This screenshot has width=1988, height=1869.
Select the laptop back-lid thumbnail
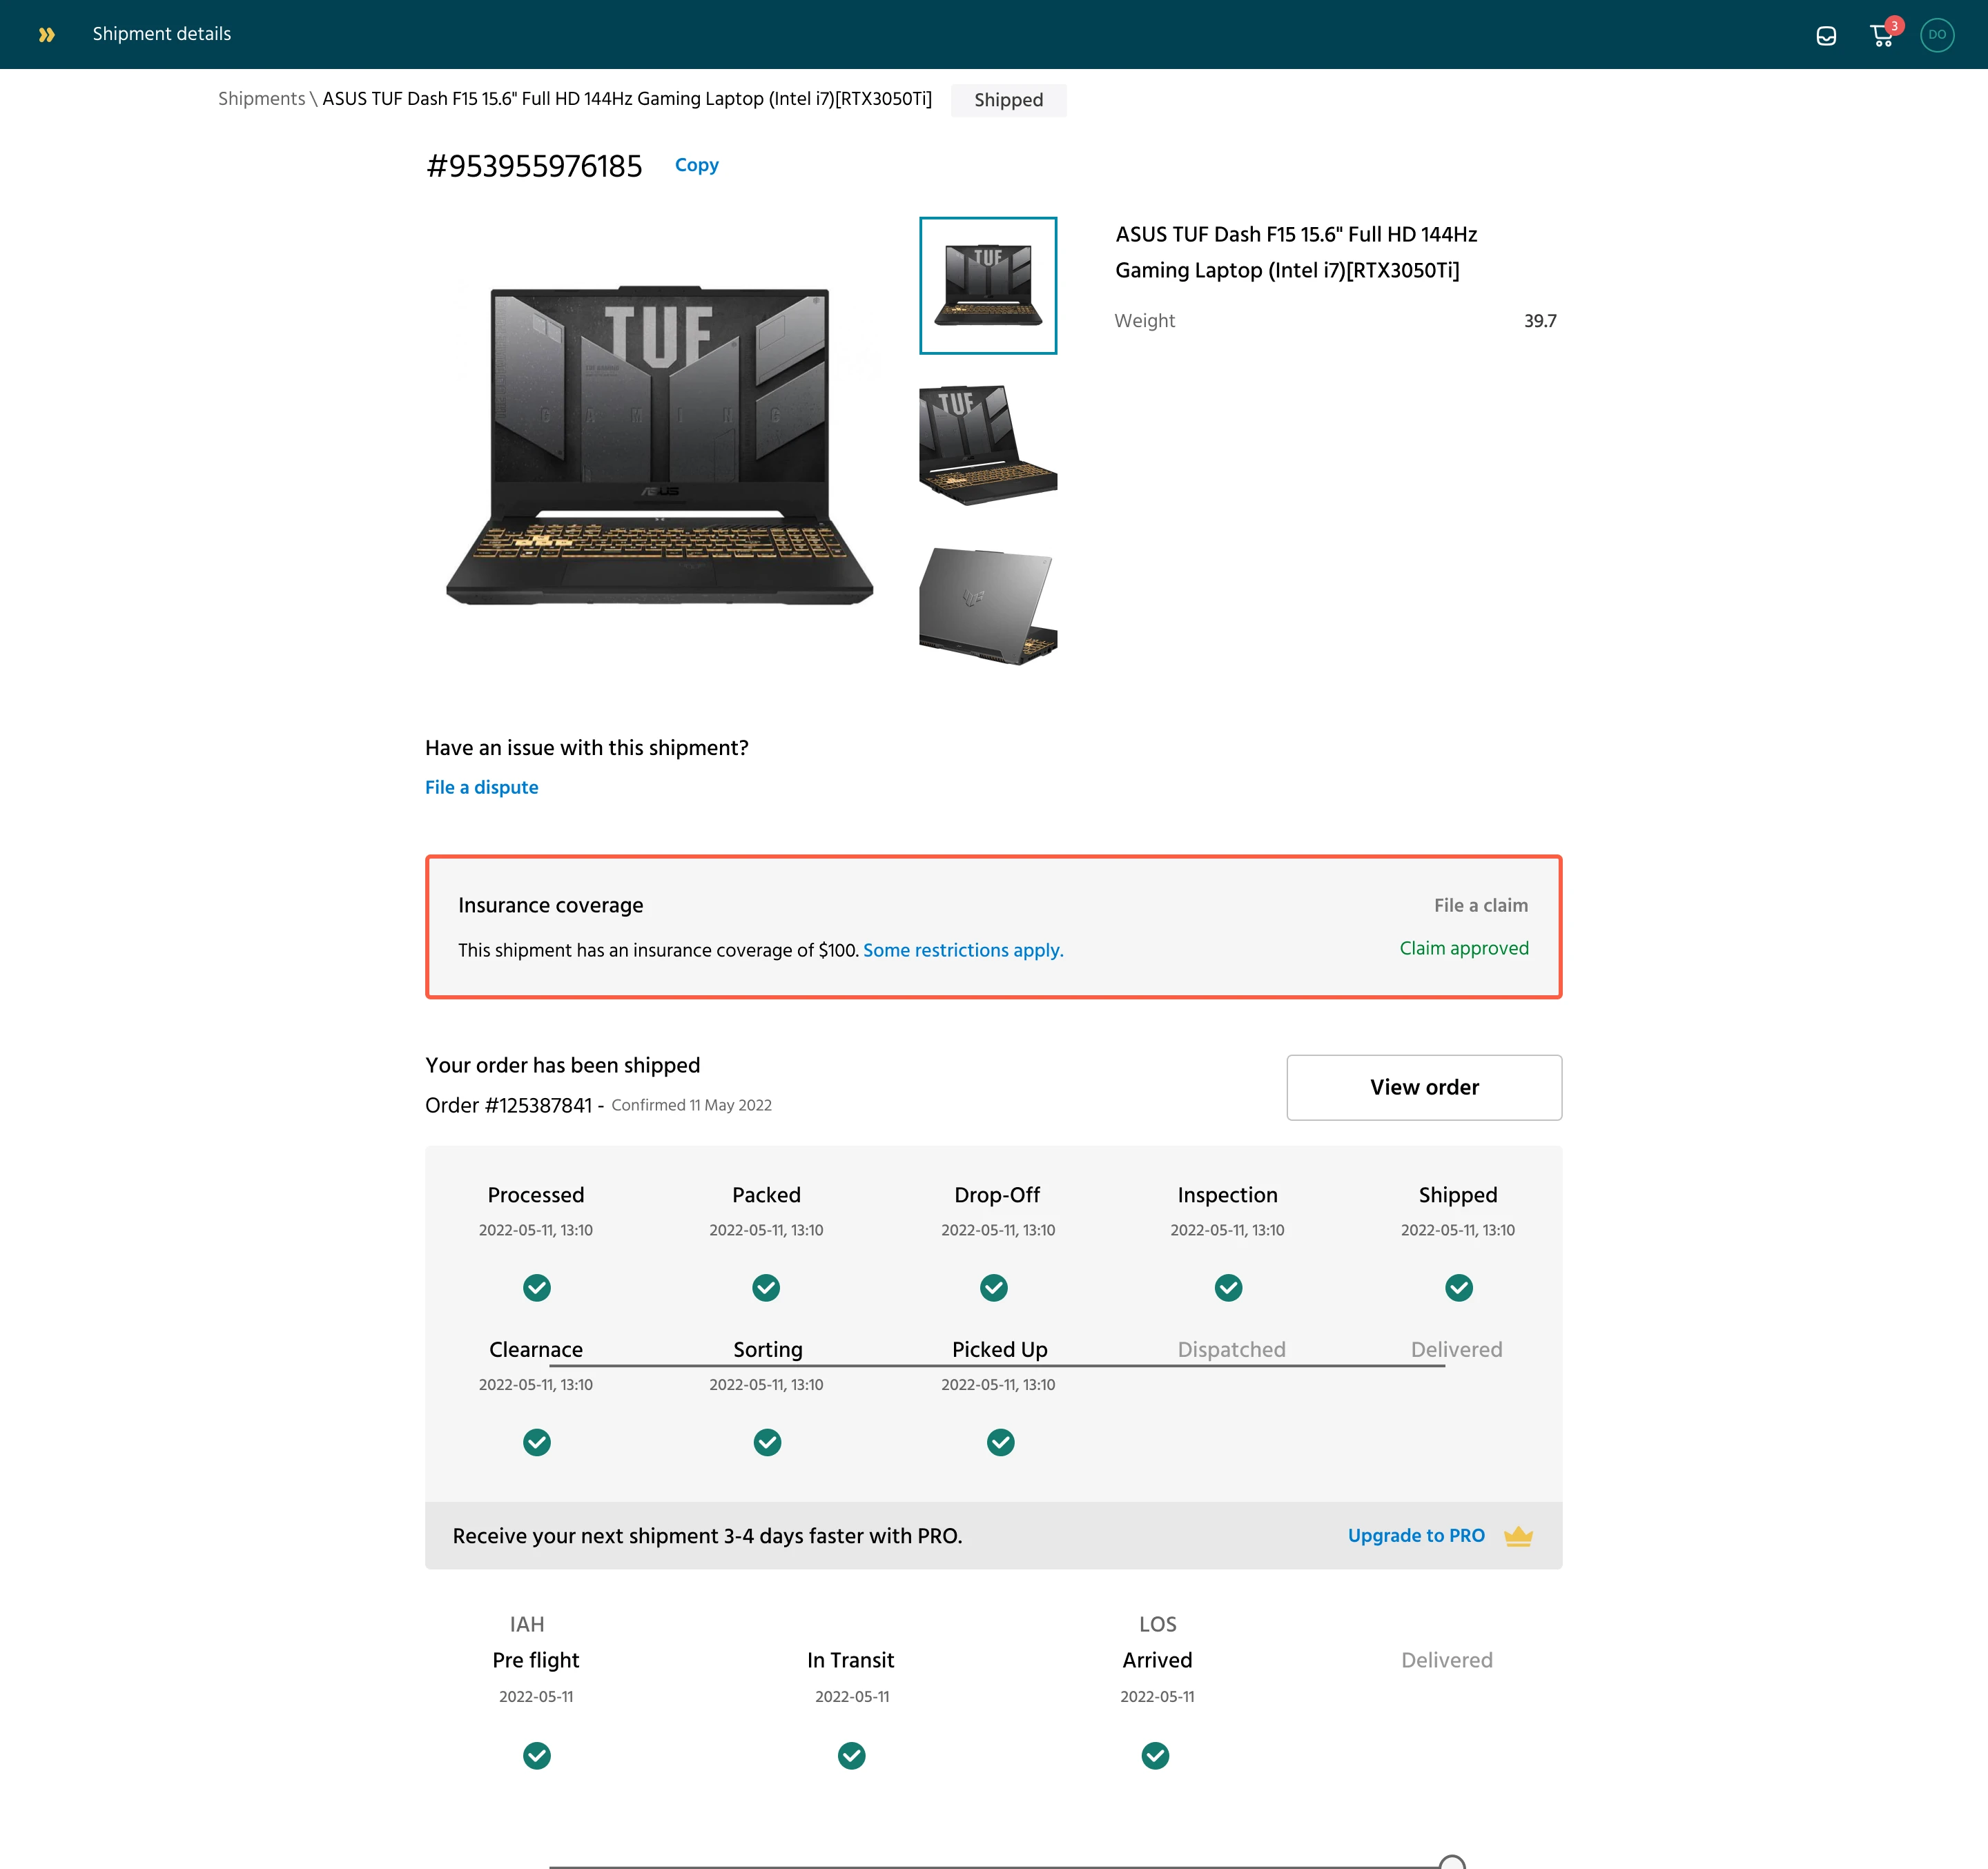tap(987, 605)
